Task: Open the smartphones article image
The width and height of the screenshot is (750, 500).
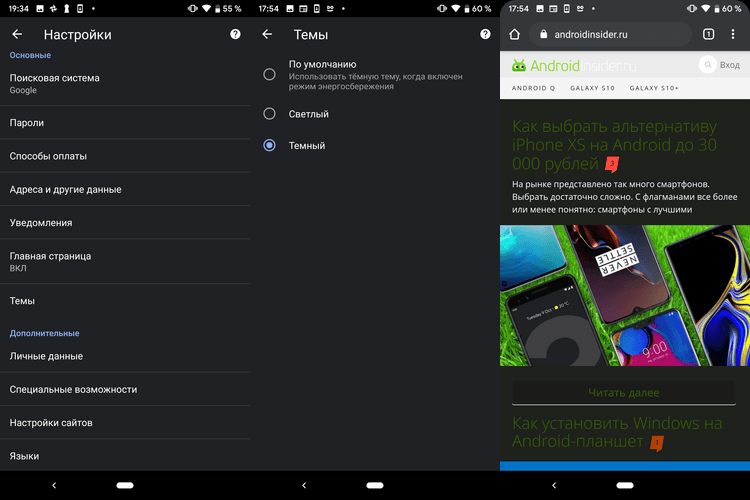Action: click(x=625, y=295)
